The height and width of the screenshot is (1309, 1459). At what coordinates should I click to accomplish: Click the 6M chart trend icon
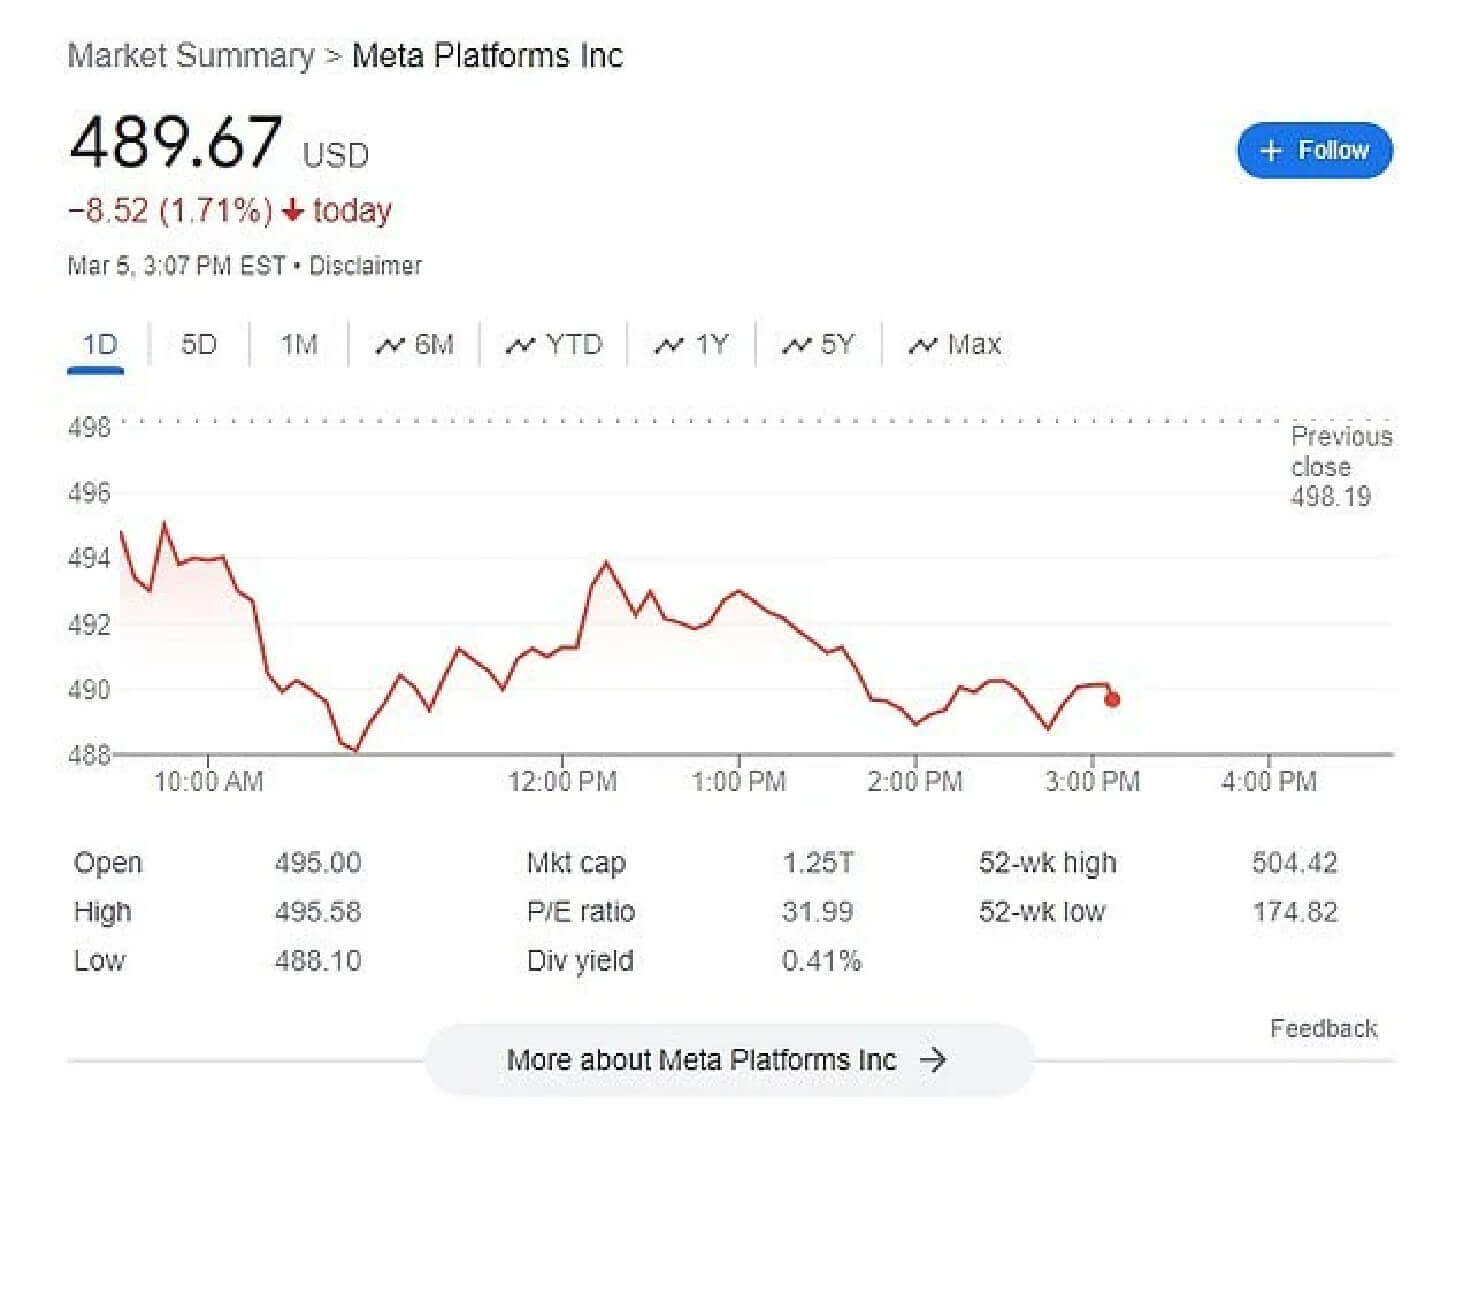click(389, 346)
